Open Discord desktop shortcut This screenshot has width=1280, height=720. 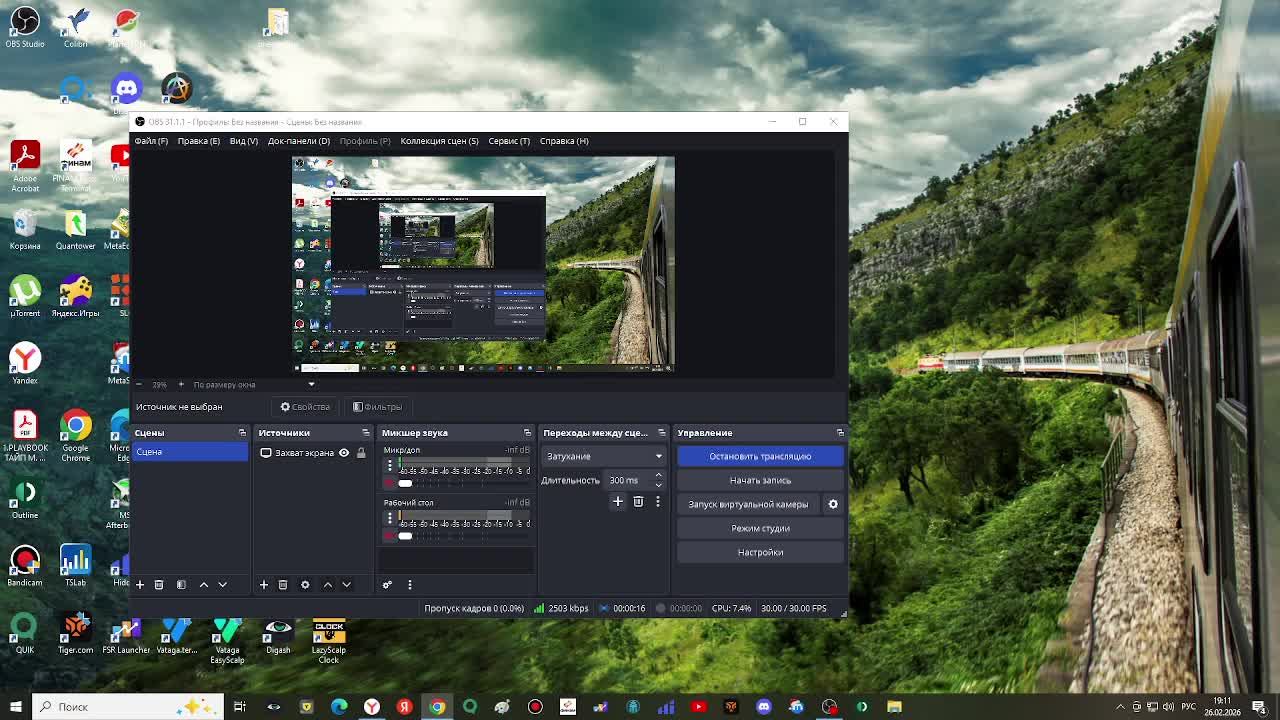[126, 89]
